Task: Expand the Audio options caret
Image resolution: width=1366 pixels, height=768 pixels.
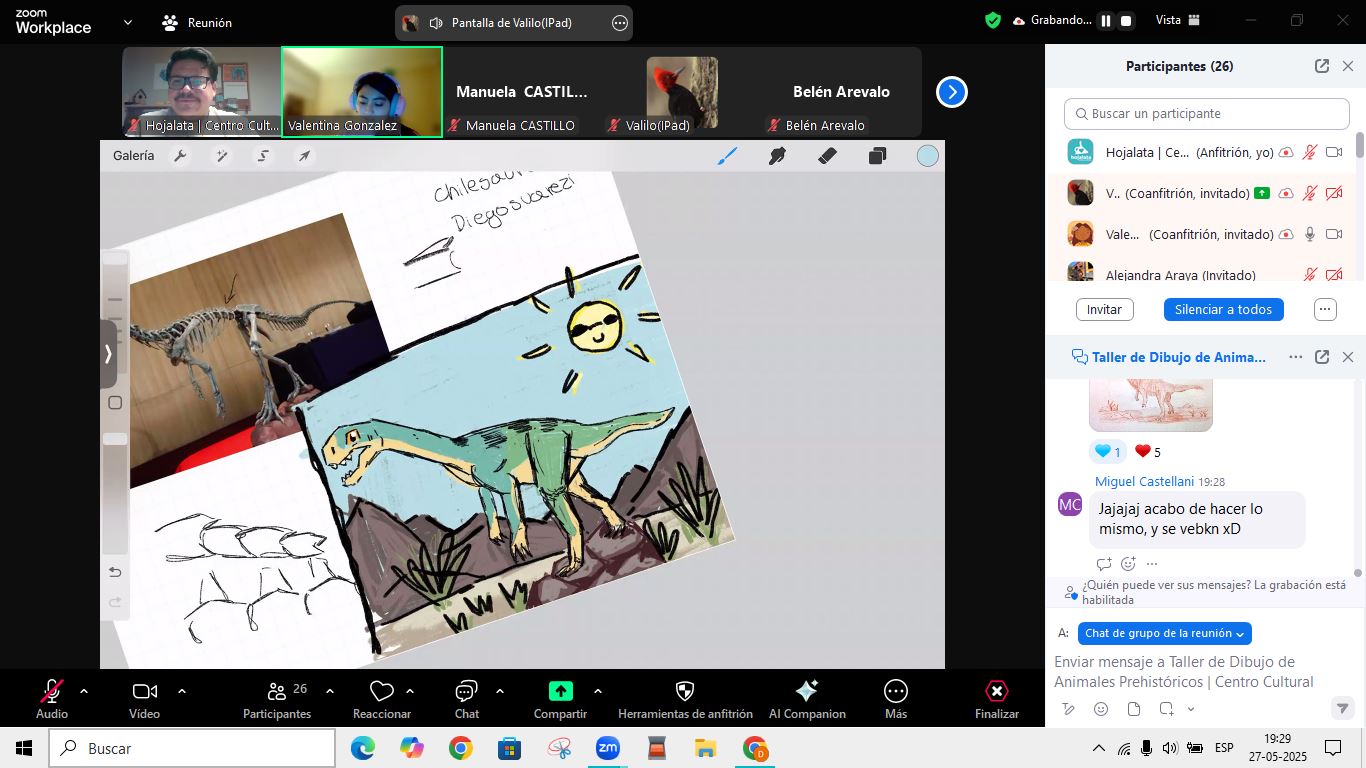Action: click(x=84, y=691)
